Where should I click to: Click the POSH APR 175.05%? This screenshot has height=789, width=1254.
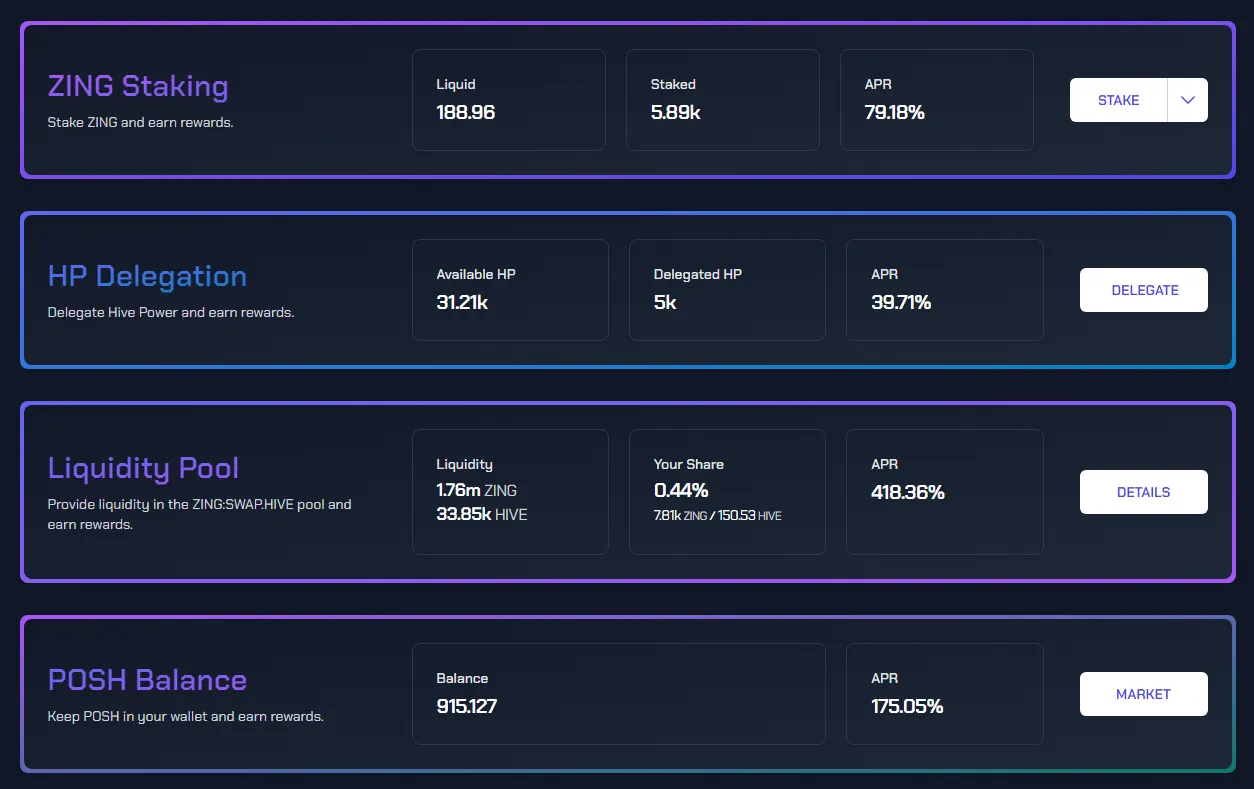coord(907,706)
